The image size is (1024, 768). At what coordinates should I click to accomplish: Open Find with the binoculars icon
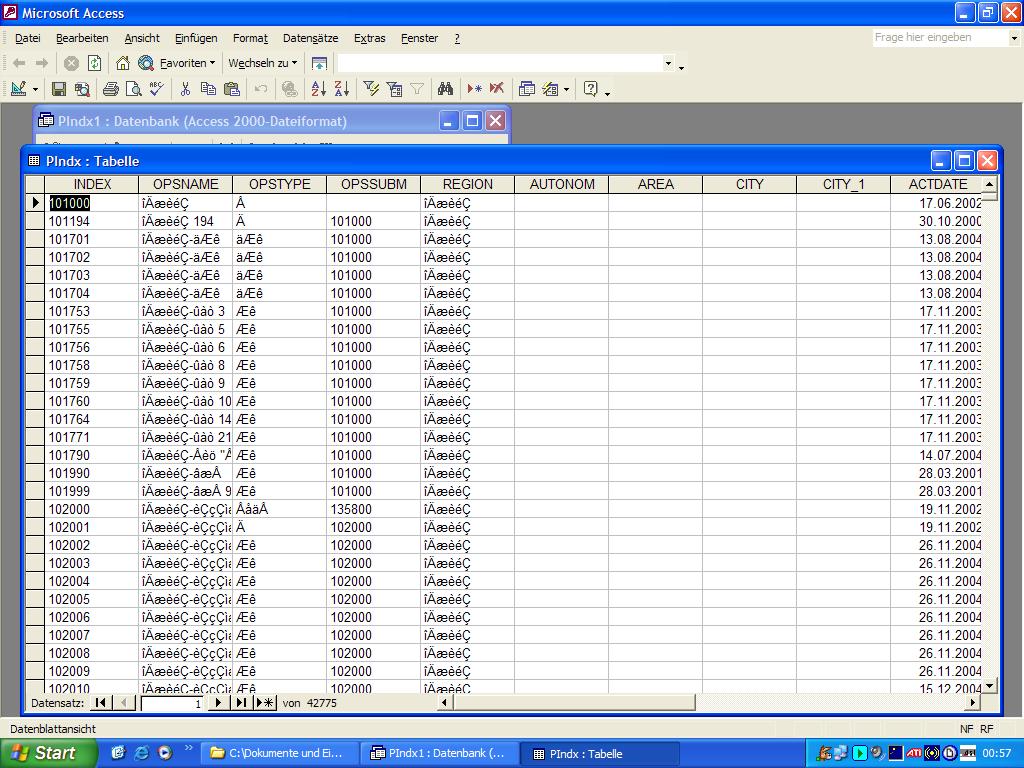coord(445,89)
